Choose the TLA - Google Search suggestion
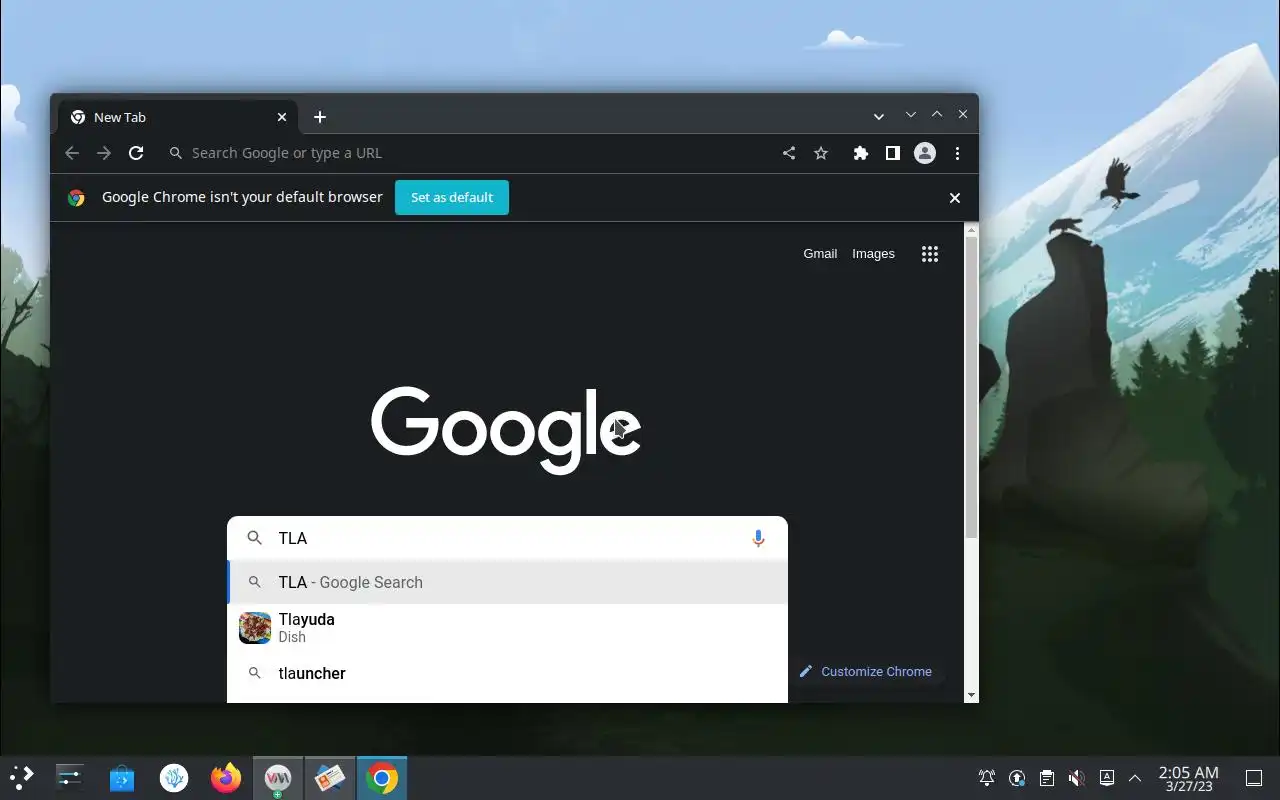The image size is (1280, 800). click(x=507, y=582)
